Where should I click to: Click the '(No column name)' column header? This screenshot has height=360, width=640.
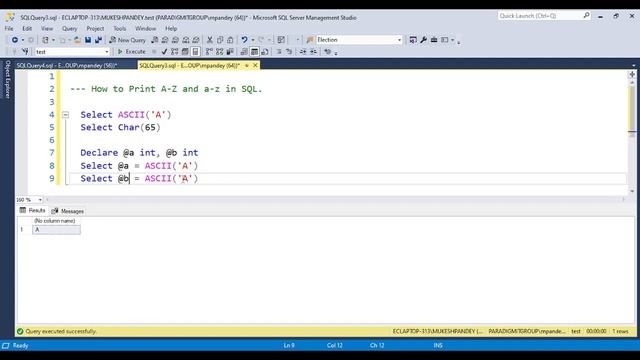point(55,221)
